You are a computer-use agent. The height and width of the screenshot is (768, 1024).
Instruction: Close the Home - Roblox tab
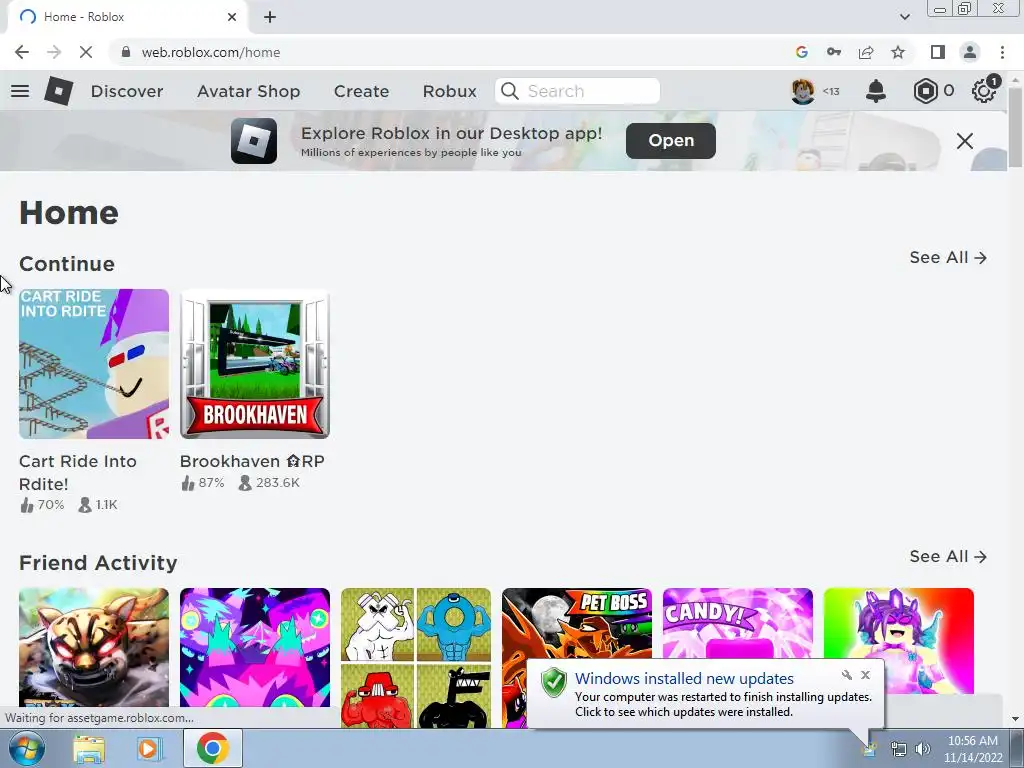pos(232,17)
